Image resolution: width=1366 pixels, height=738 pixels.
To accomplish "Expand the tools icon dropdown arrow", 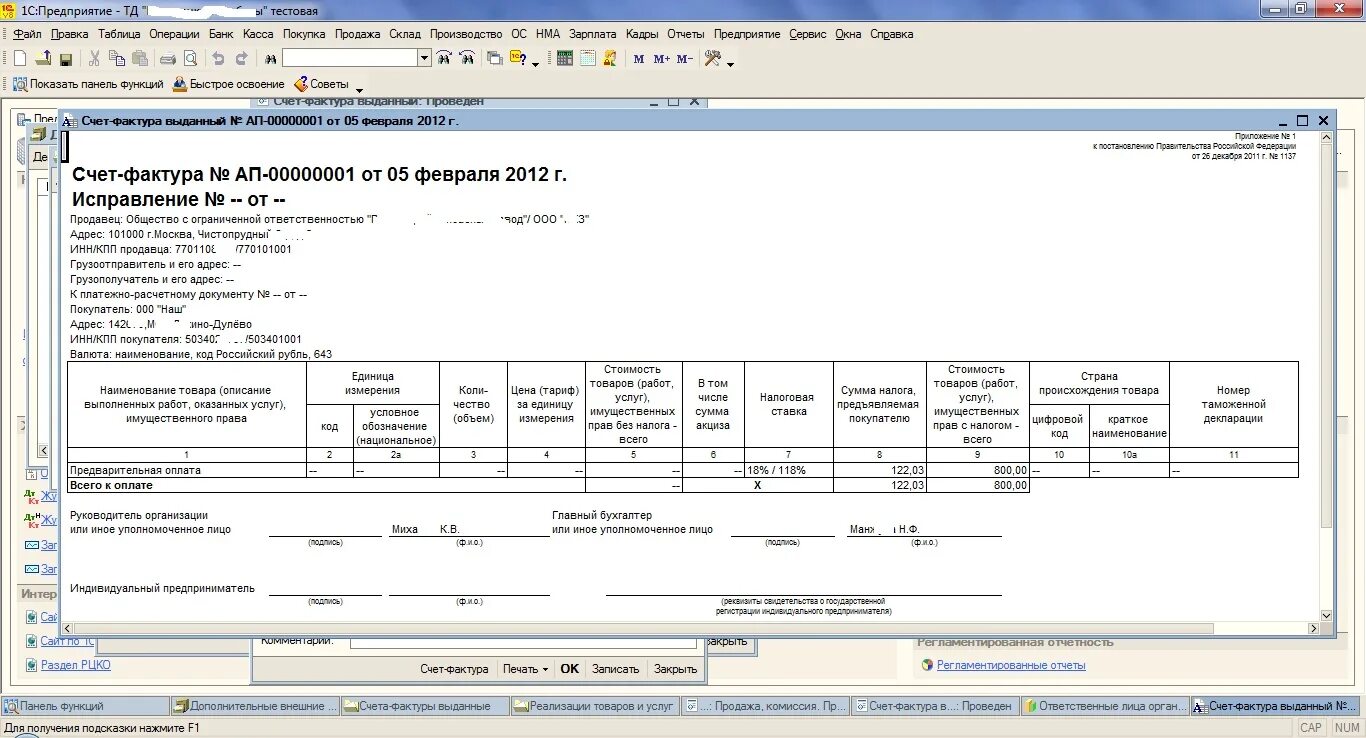I will point(730,63).
